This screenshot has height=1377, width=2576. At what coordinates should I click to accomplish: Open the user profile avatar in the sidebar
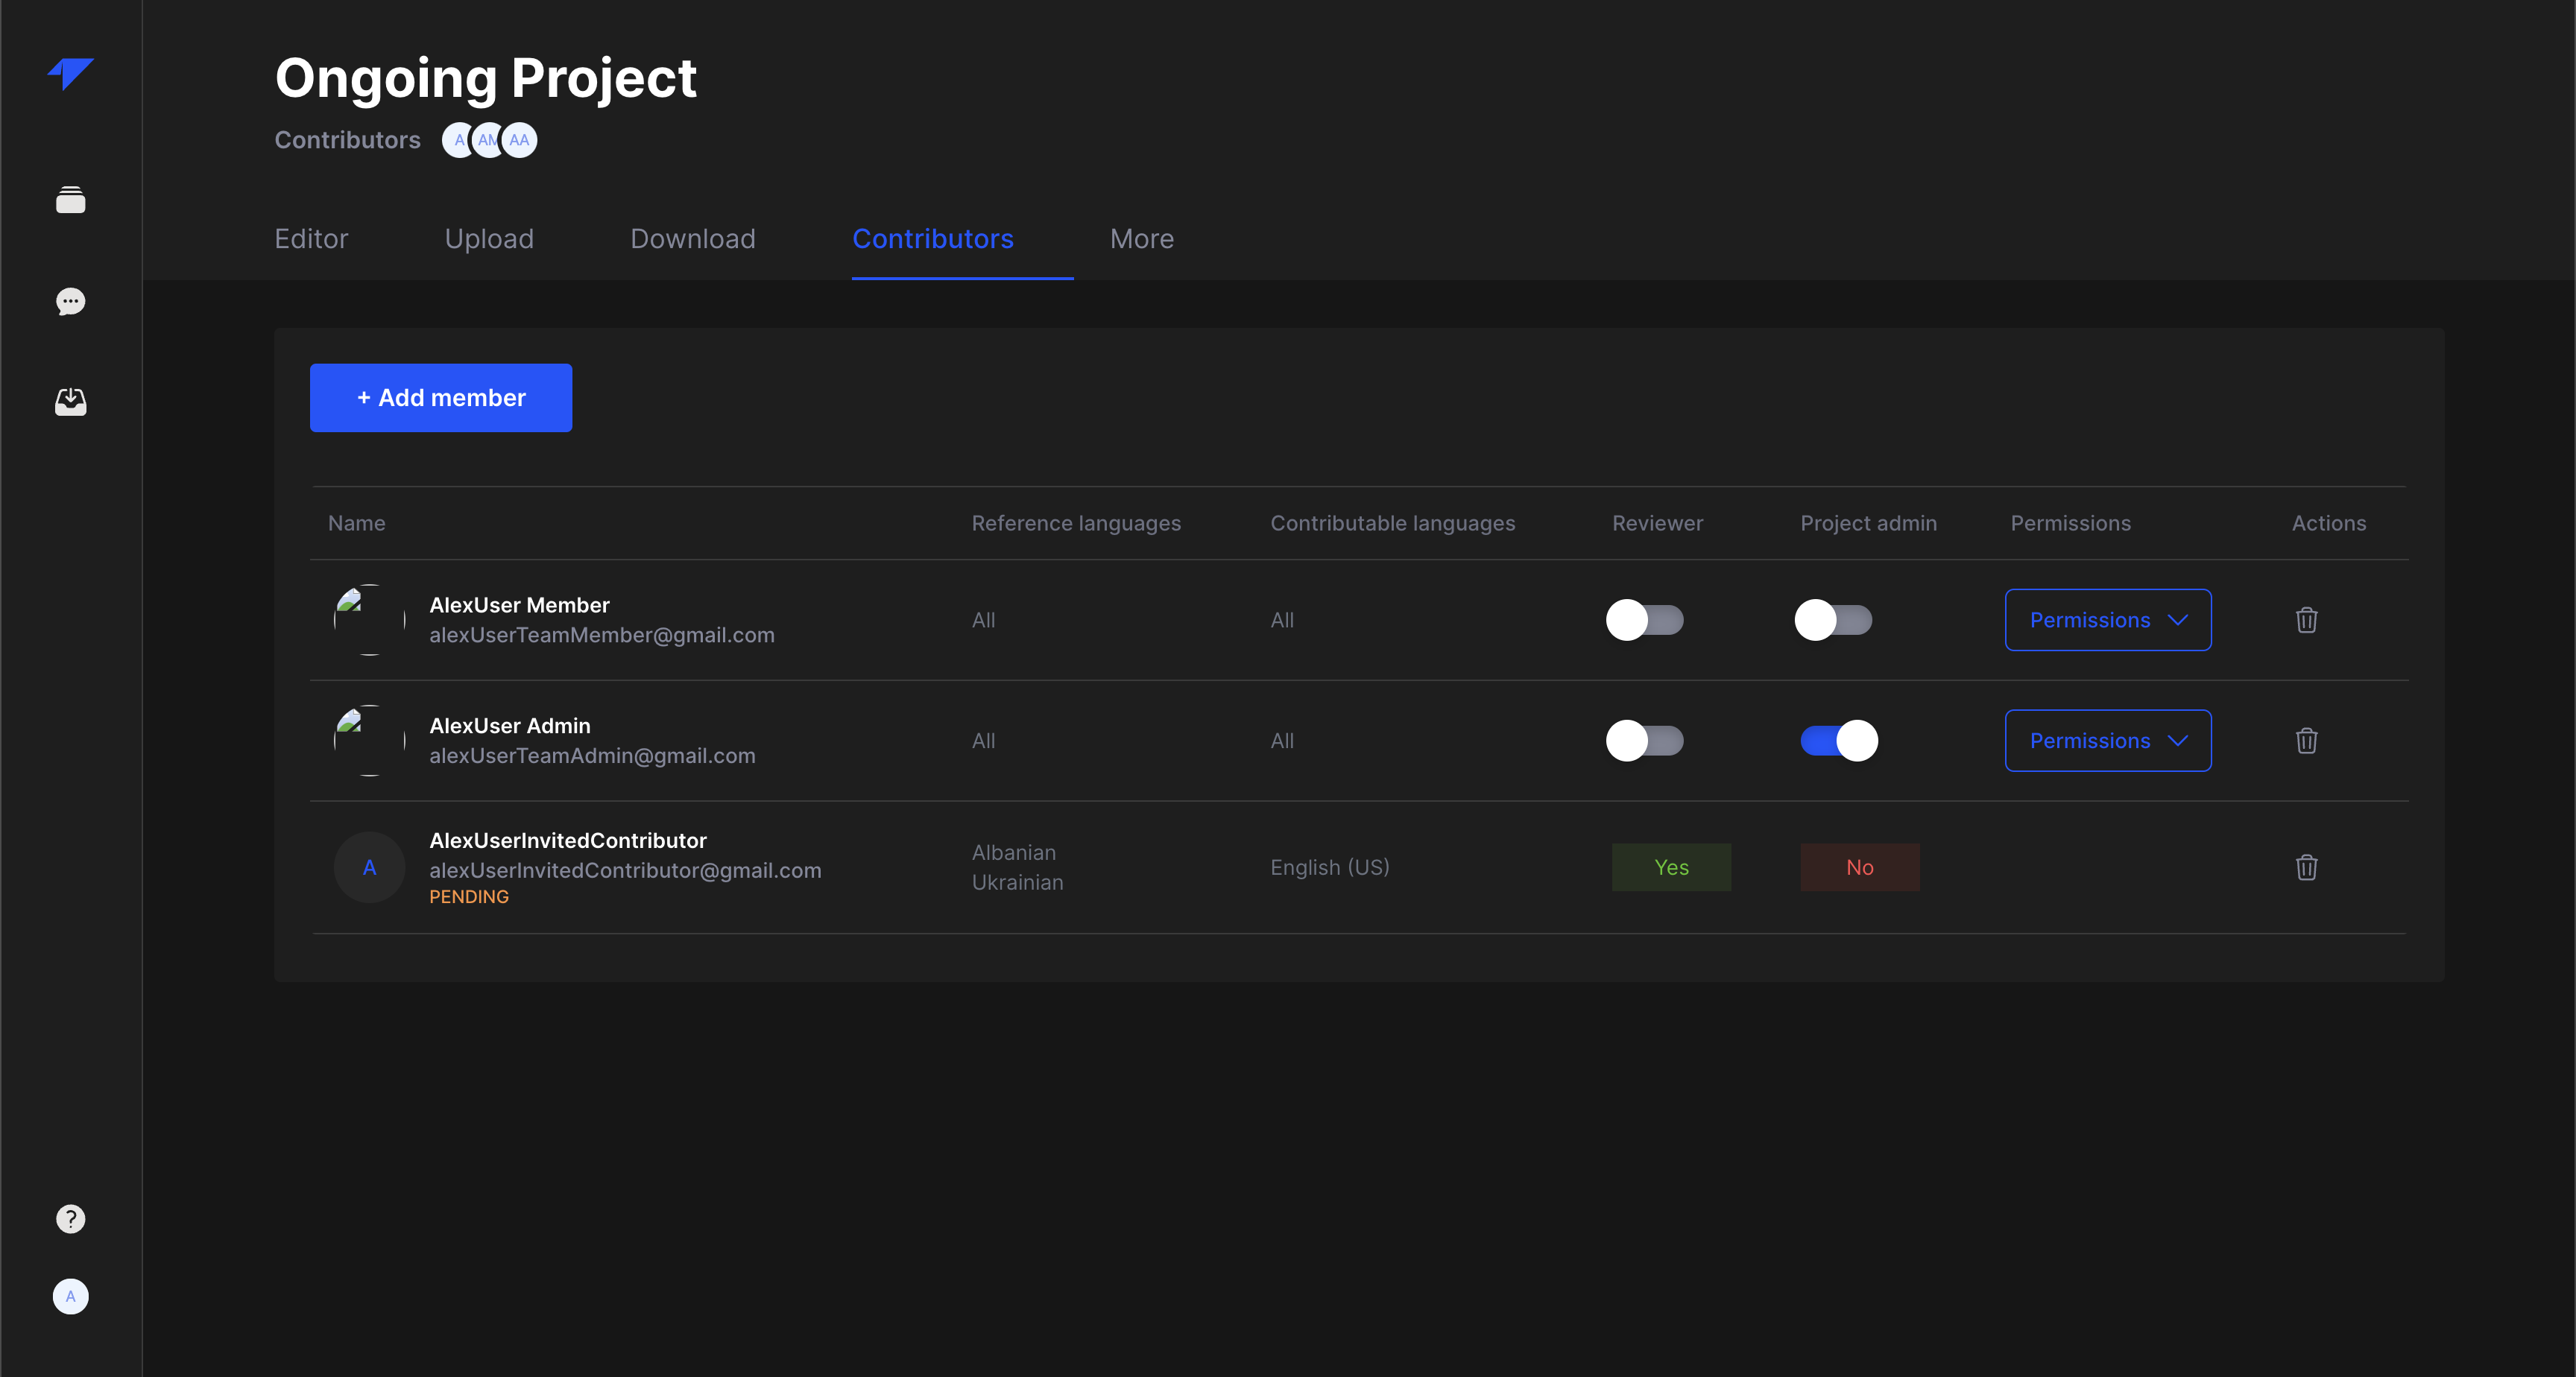coord(71,1297)
